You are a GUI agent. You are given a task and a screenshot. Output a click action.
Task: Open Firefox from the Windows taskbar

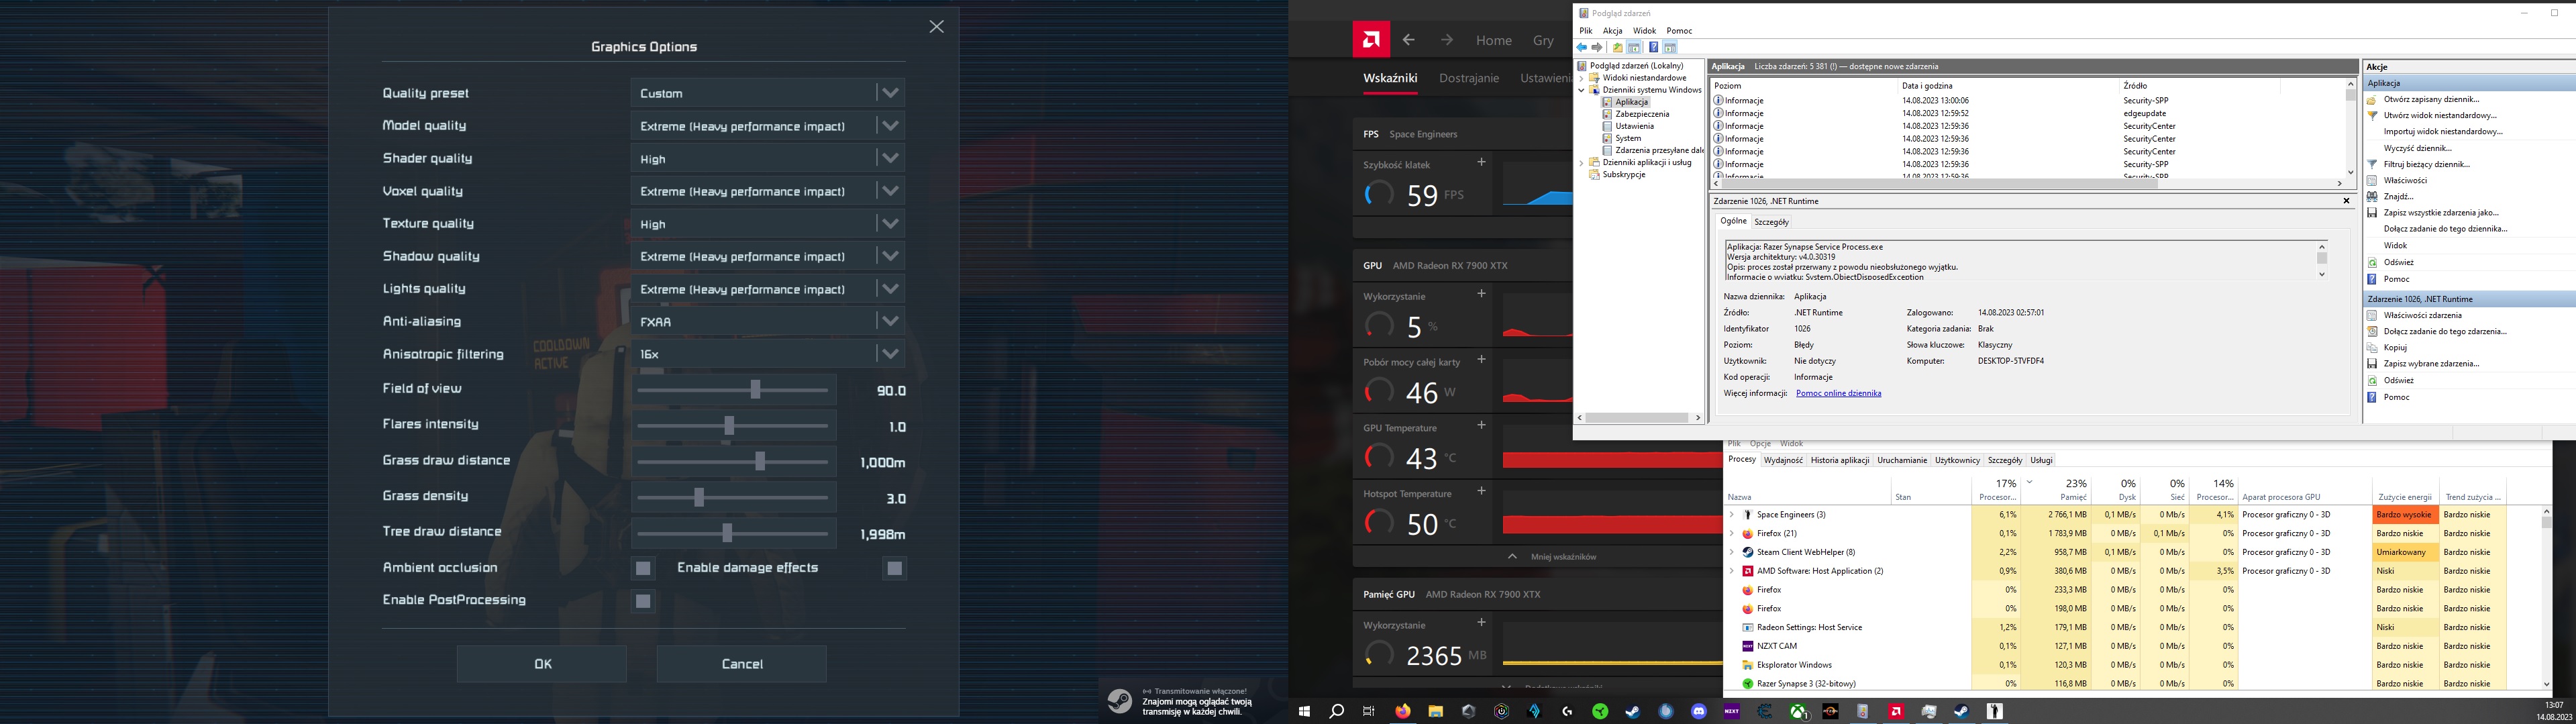pos(1403,711)
